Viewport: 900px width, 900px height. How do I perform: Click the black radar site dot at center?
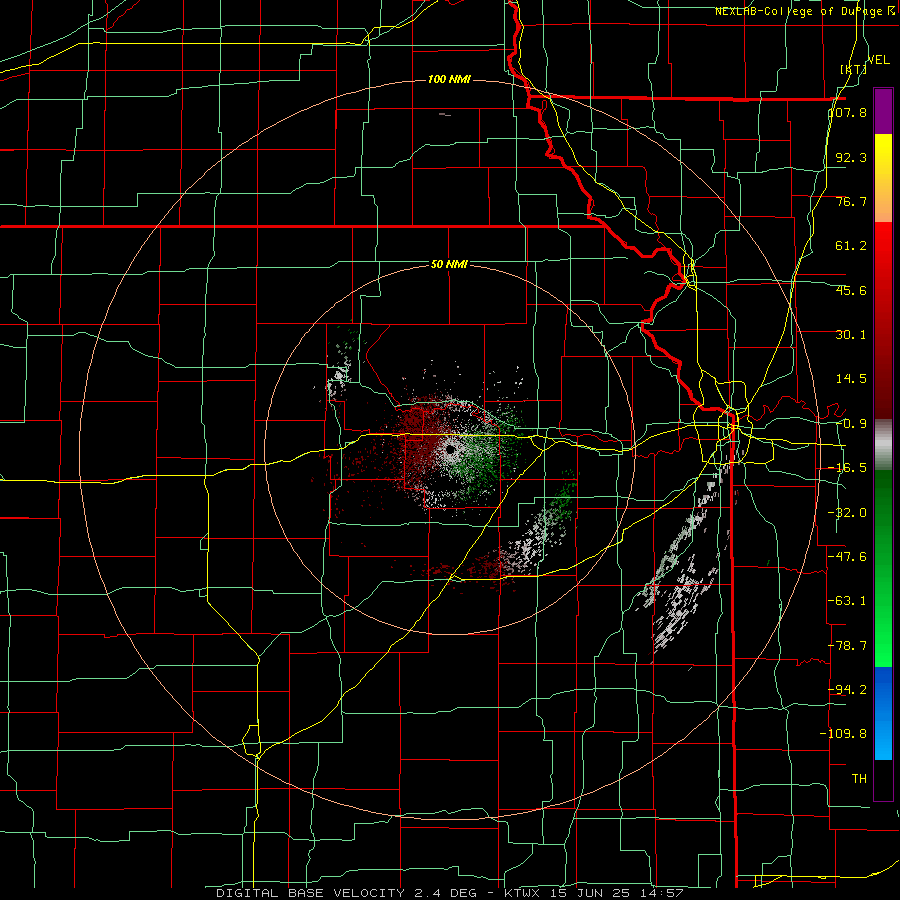pos(451,449)
